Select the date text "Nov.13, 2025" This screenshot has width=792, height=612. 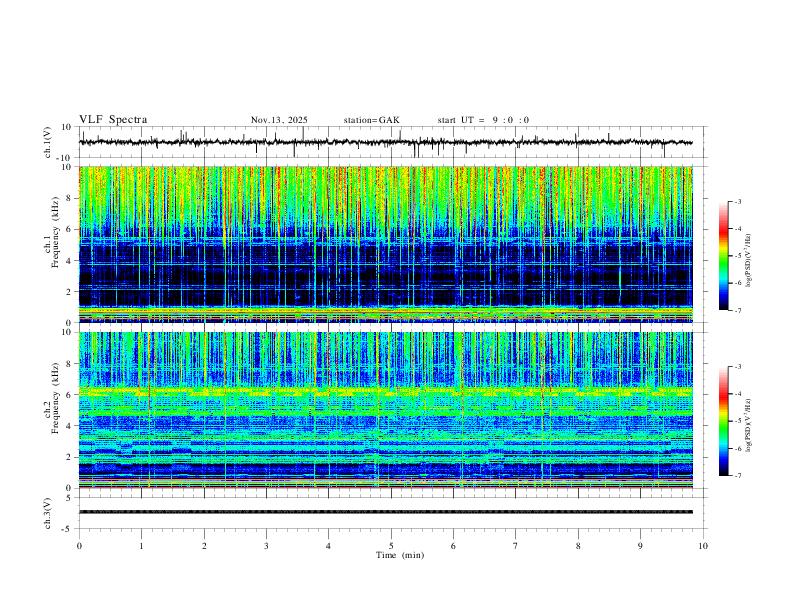tap(279, 120)
